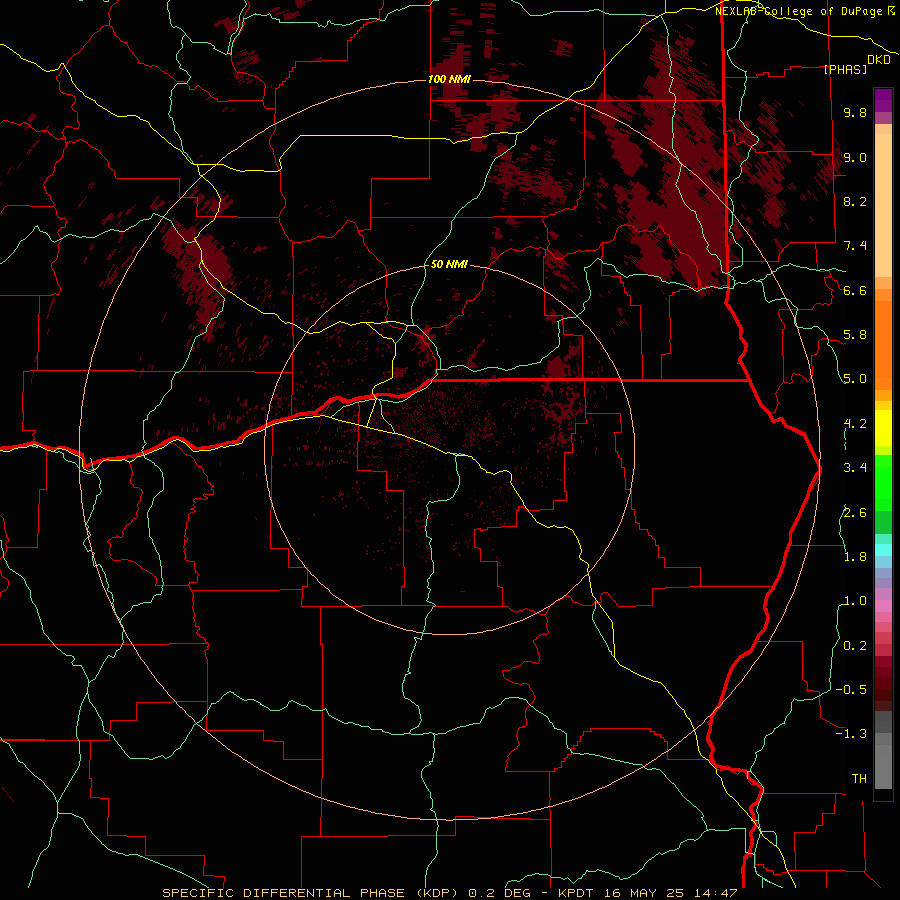Click the 8.2 scale label
Screen dimensions: 900x900
point(855,201)
